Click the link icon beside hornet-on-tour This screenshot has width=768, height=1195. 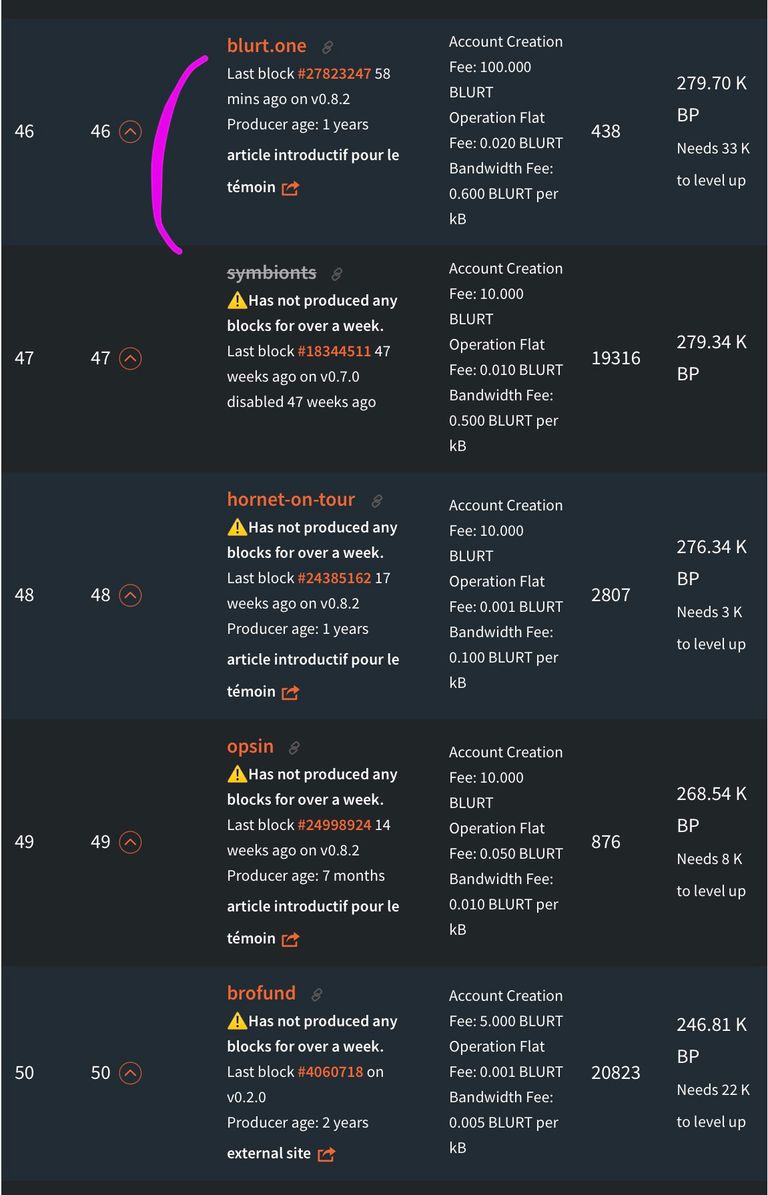pyautogui.click(x=376, y=501)
